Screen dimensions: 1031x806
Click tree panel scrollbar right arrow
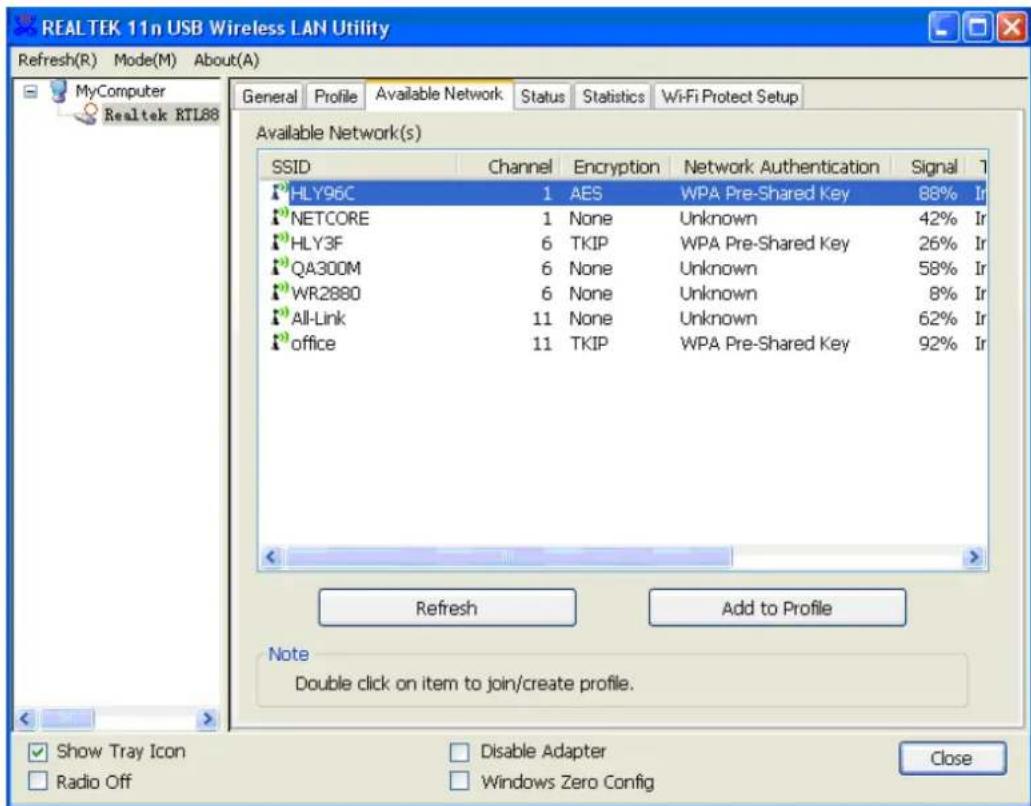pyautogui.click(x=208, y=719)
